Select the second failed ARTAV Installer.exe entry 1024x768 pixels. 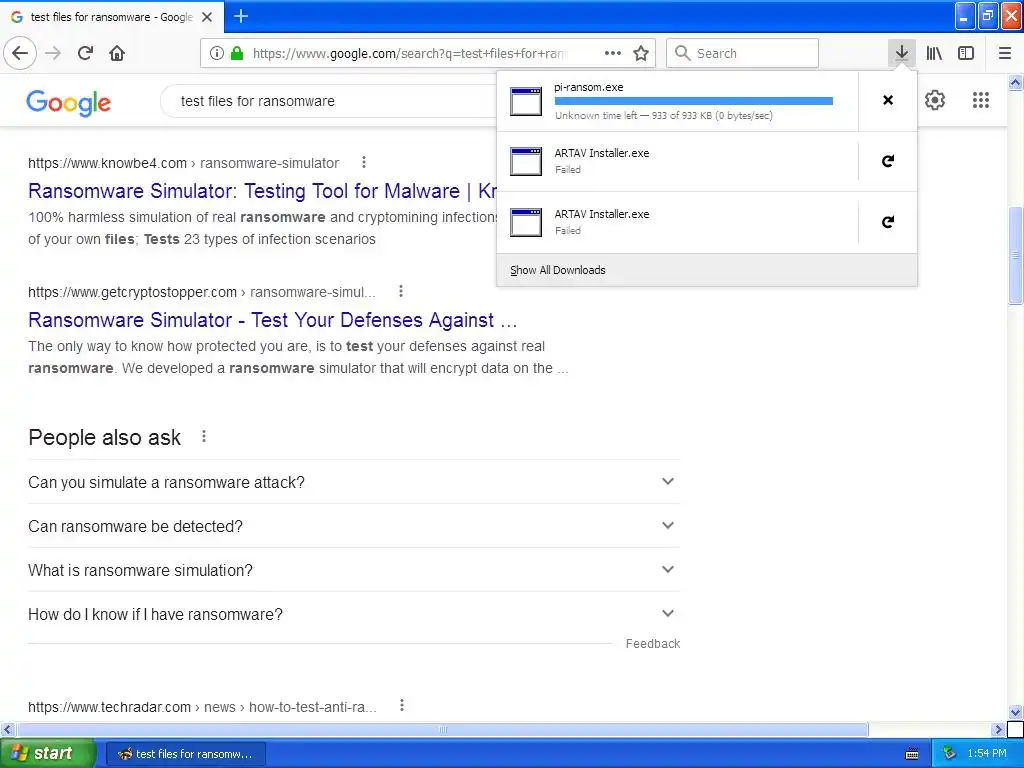tap(677, 222)
